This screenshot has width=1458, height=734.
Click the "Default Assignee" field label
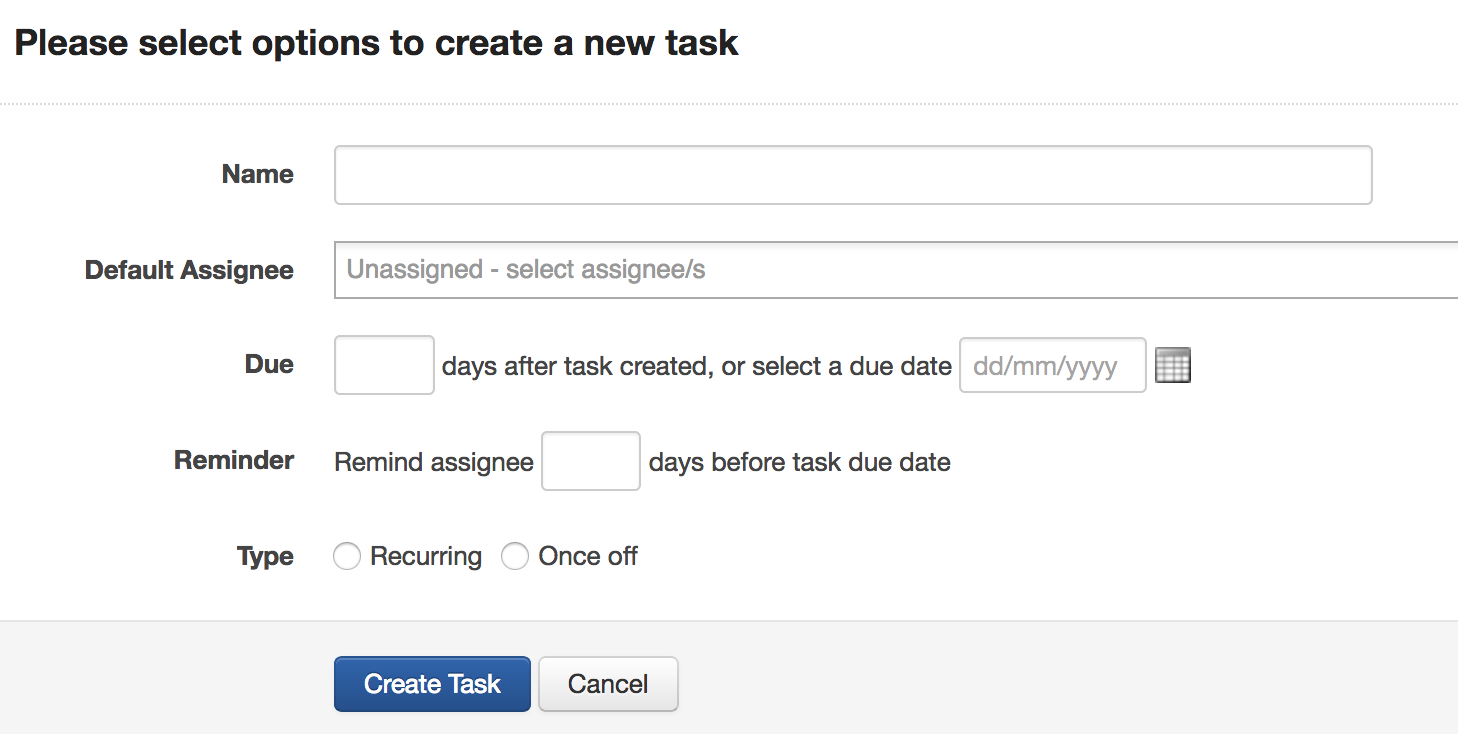click(189, 270)
